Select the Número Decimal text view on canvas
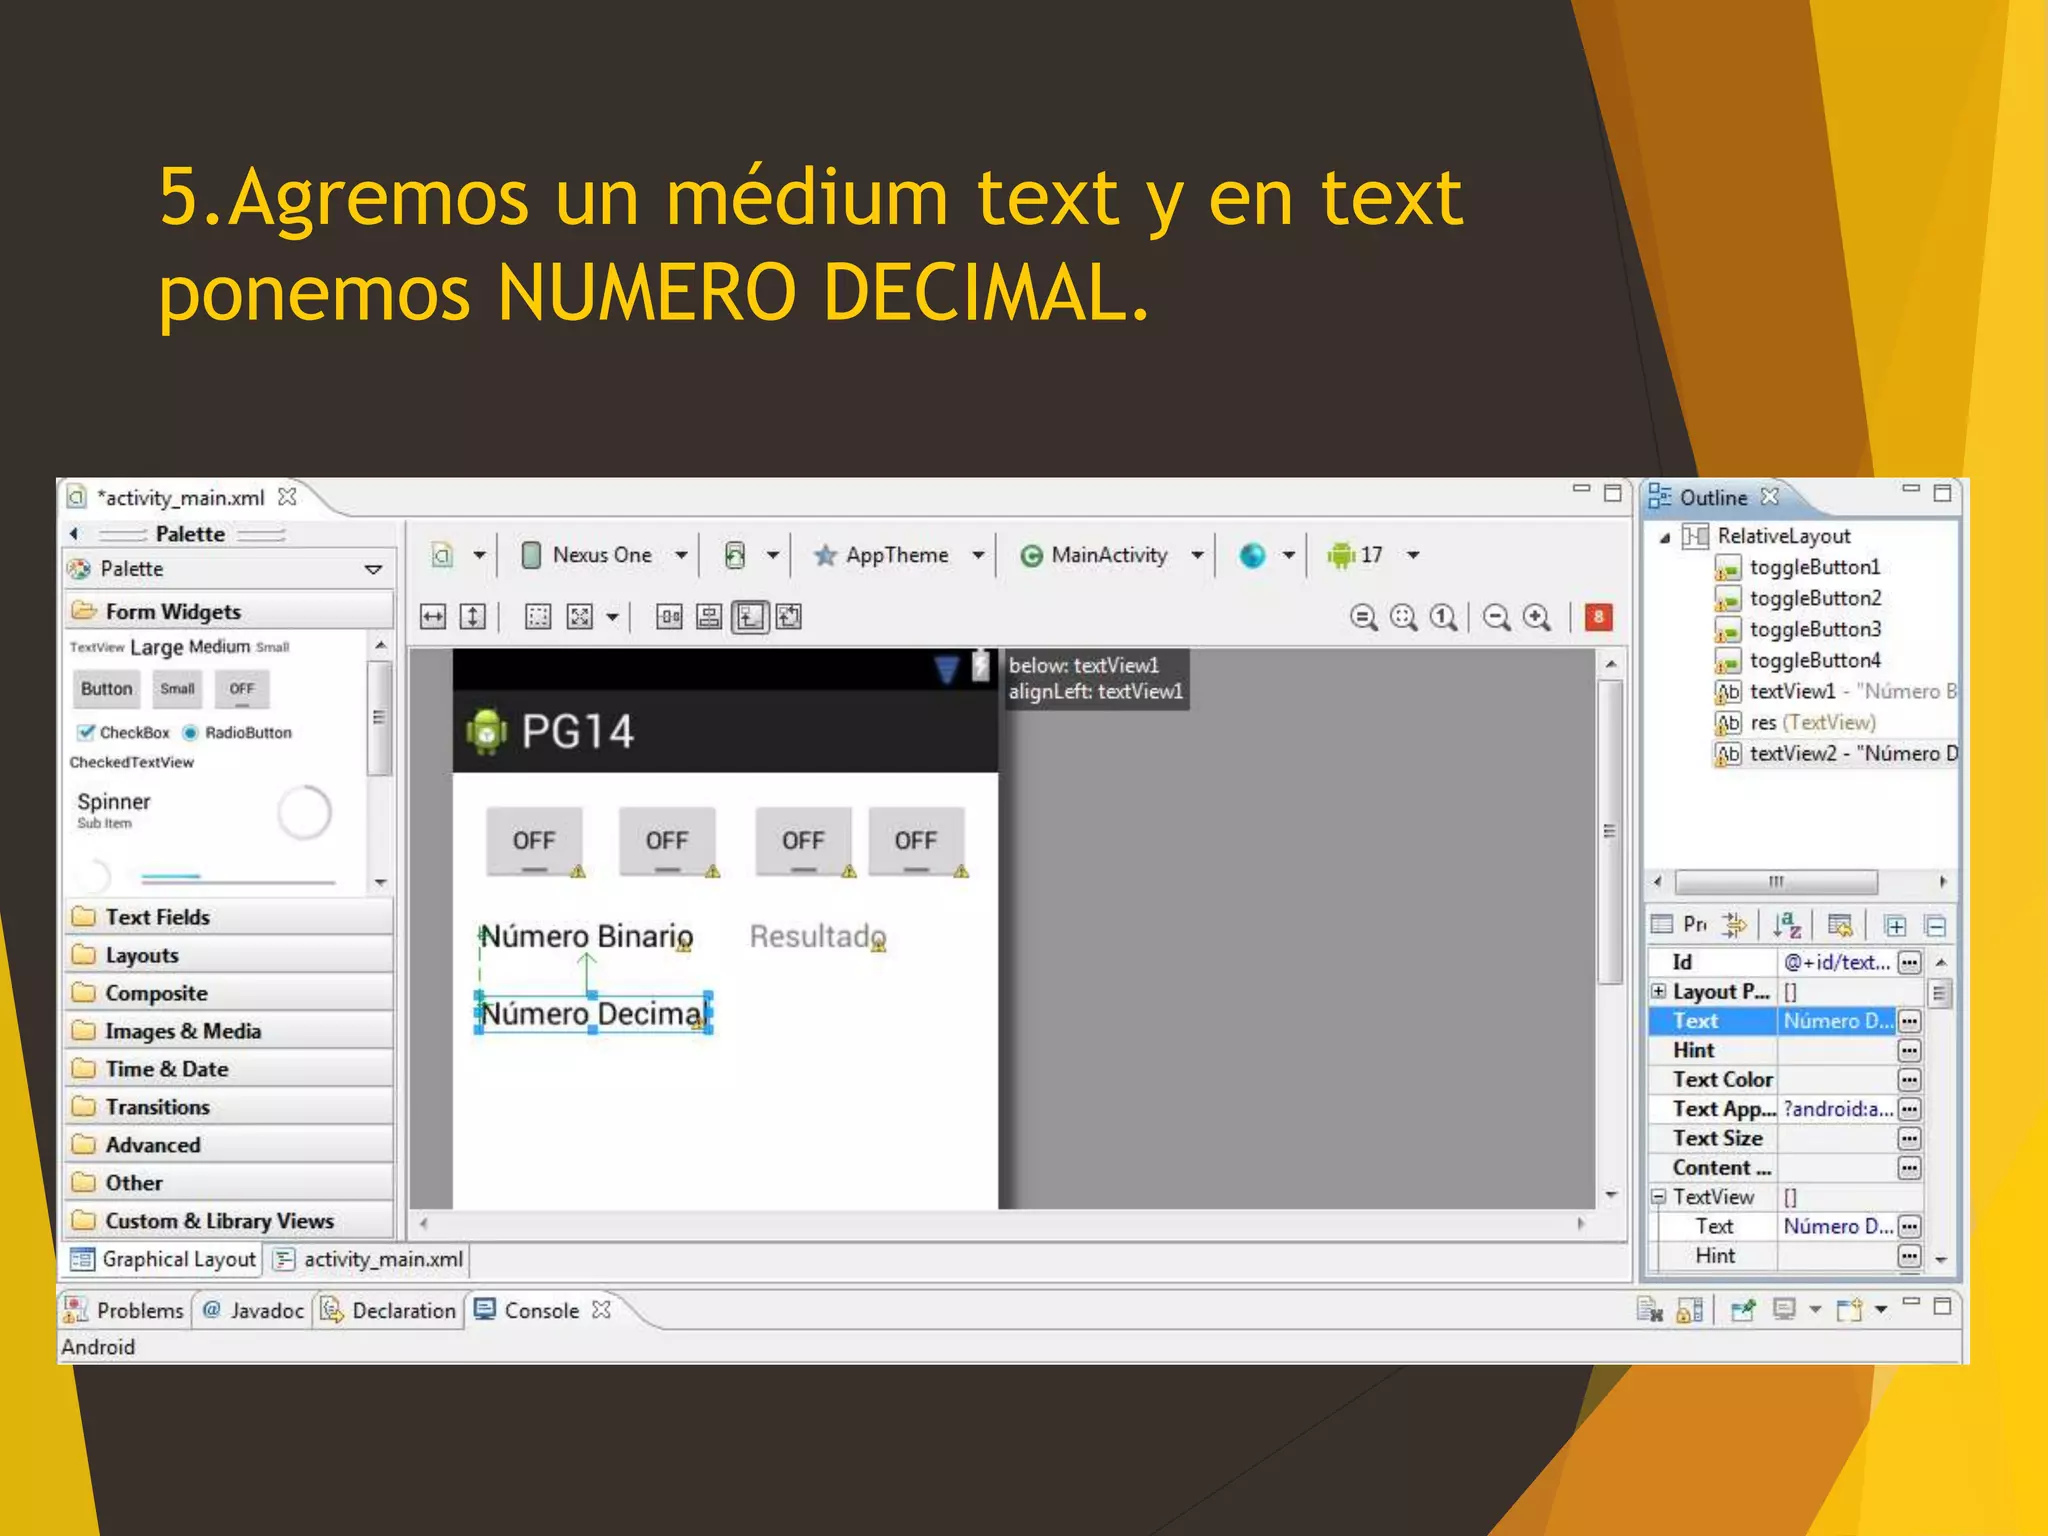Viewport: 2048px width, 1536px height. [594, 1013]
